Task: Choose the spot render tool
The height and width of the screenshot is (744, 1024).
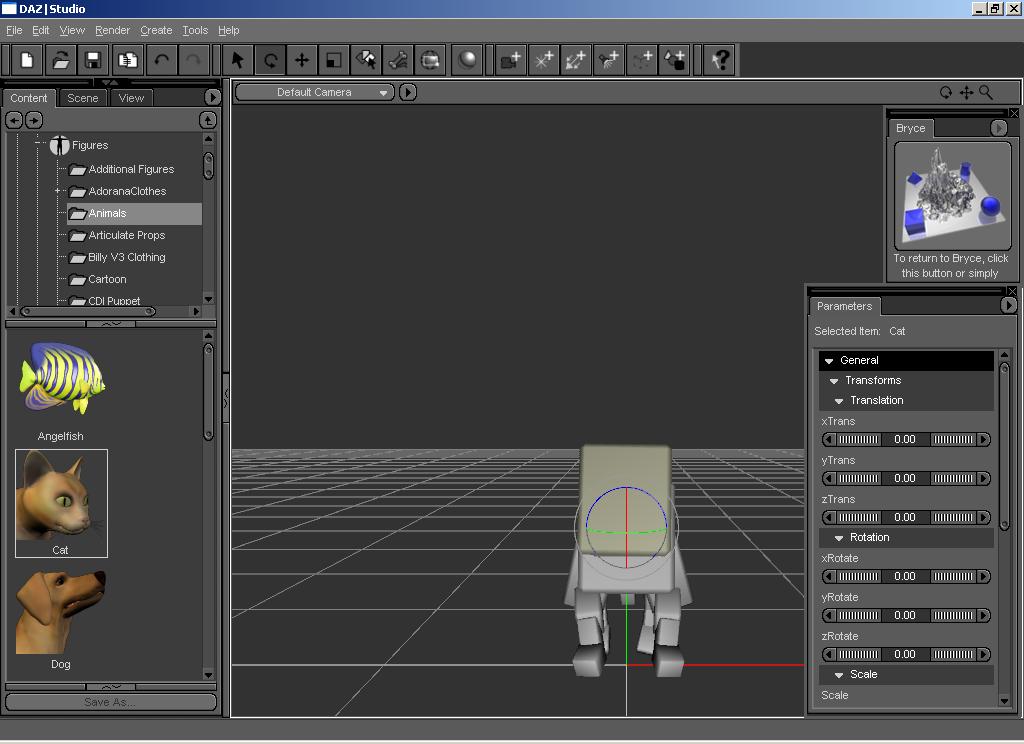Action: [x=430, y=60]
